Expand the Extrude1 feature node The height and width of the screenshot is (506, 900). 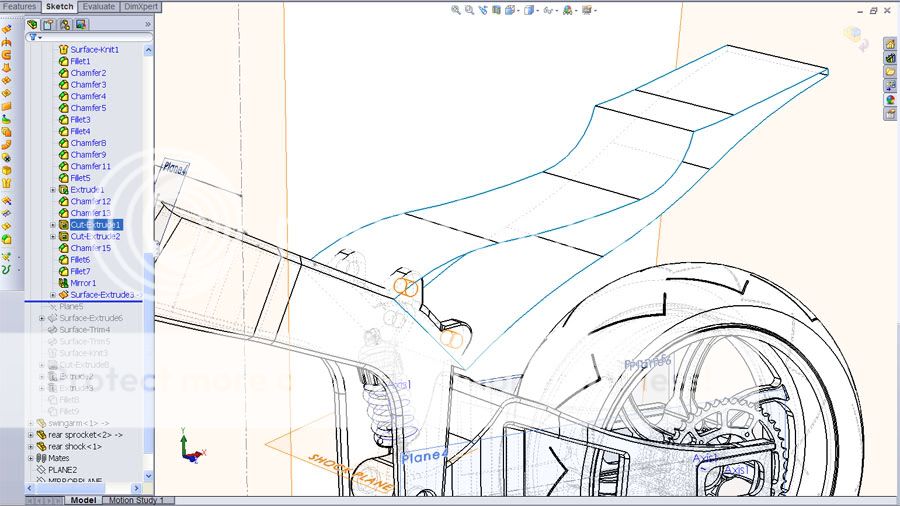[x=53, y=189]
